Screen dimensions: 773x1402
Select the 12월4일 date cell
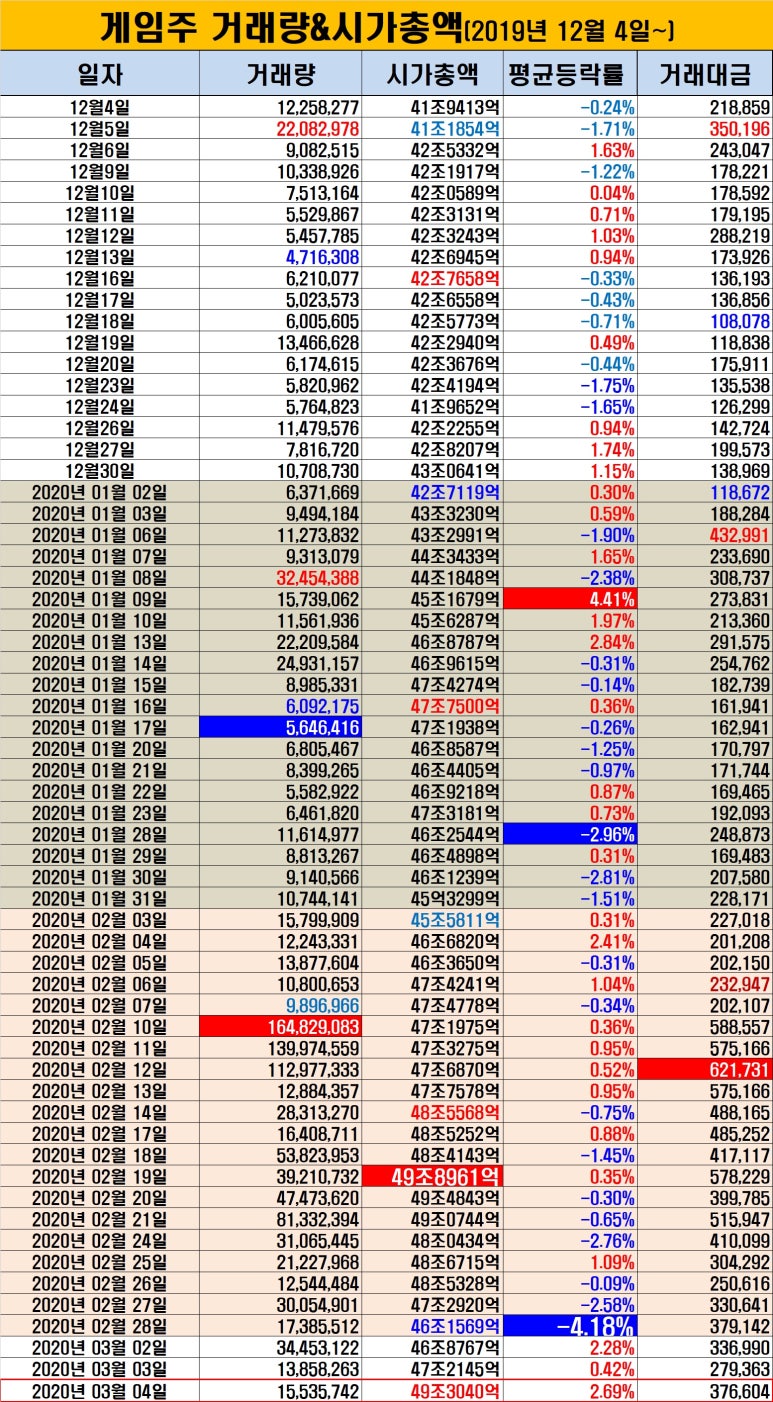(x=100, y=106)
